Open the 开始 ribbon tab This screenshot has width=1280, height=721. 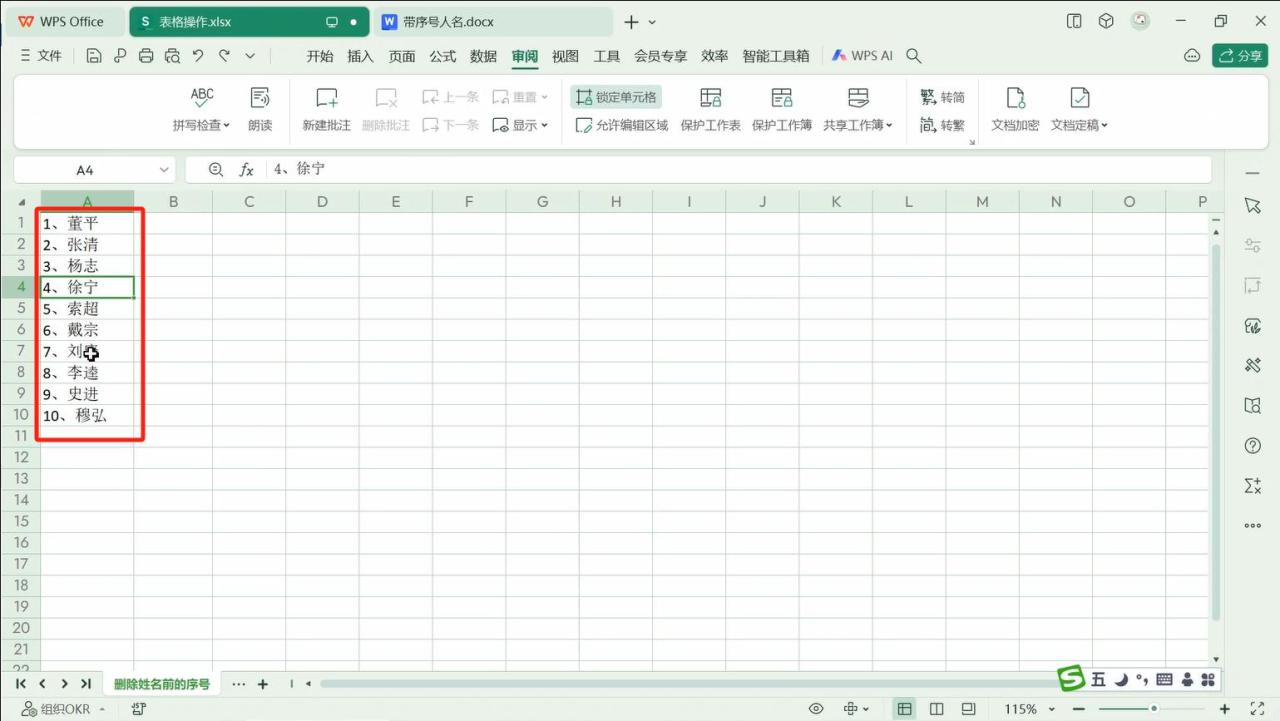pos(320,56)
